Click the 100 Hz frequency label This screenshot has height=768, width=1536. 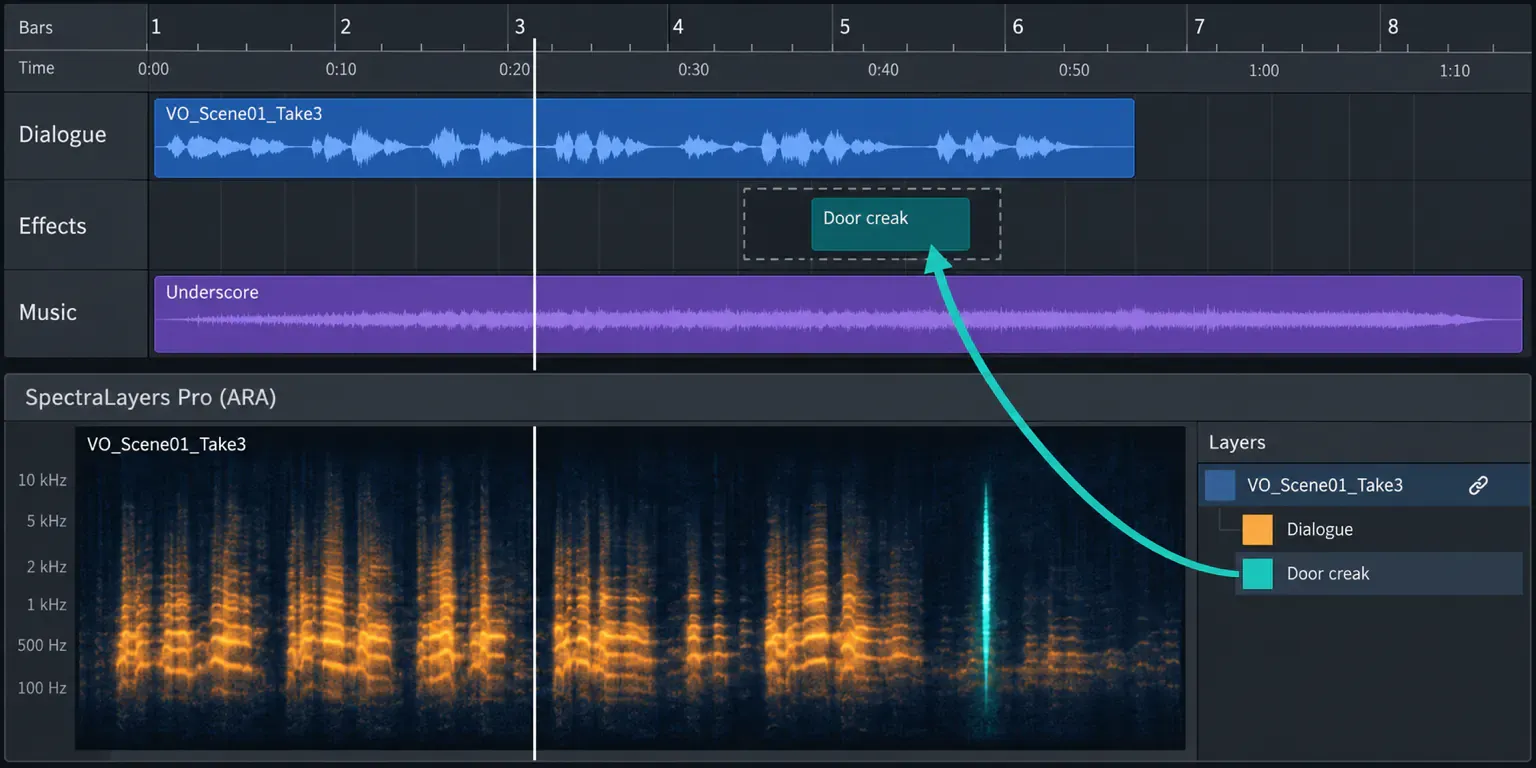coord(42,688)
